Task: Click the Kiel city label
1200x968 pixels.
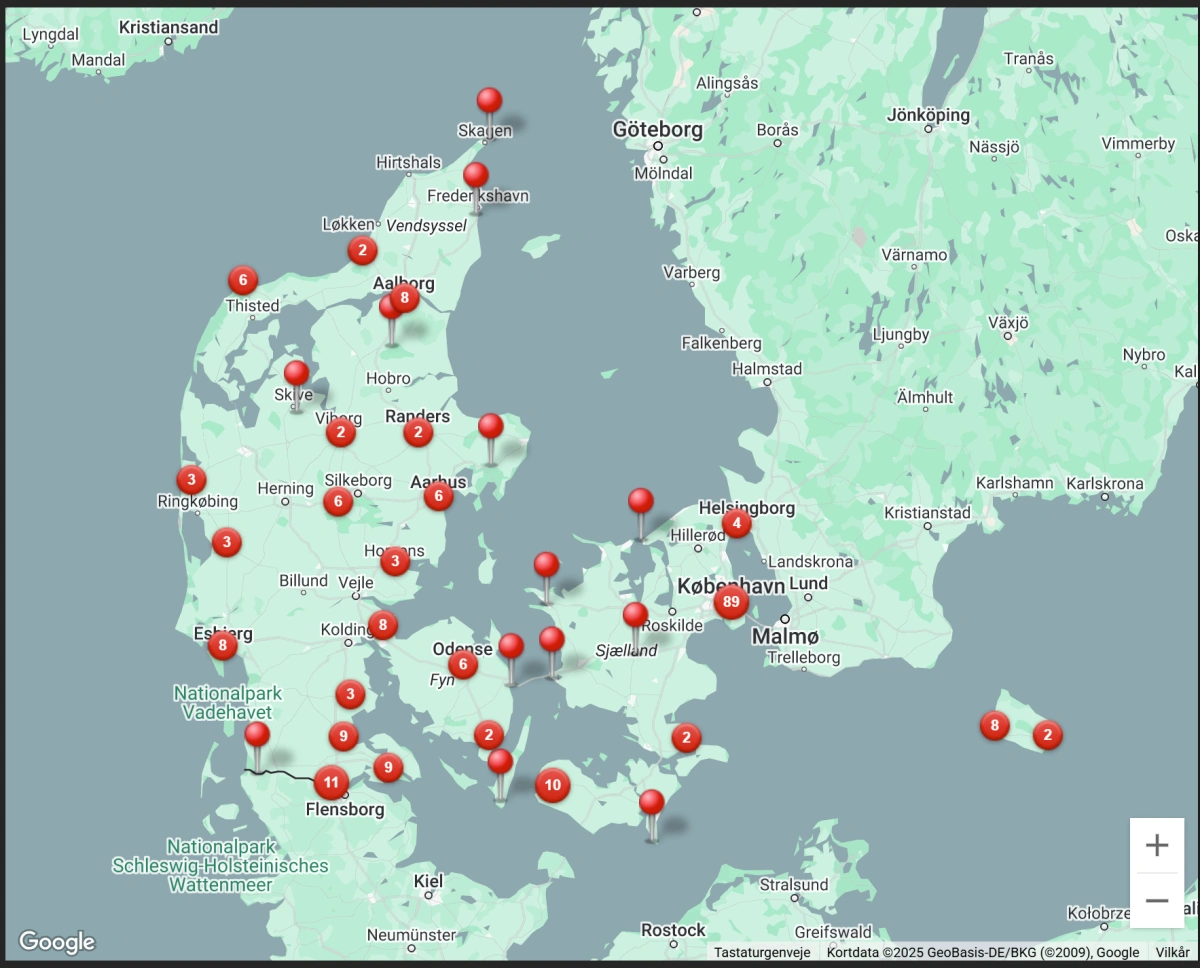Action: (428, 881)
